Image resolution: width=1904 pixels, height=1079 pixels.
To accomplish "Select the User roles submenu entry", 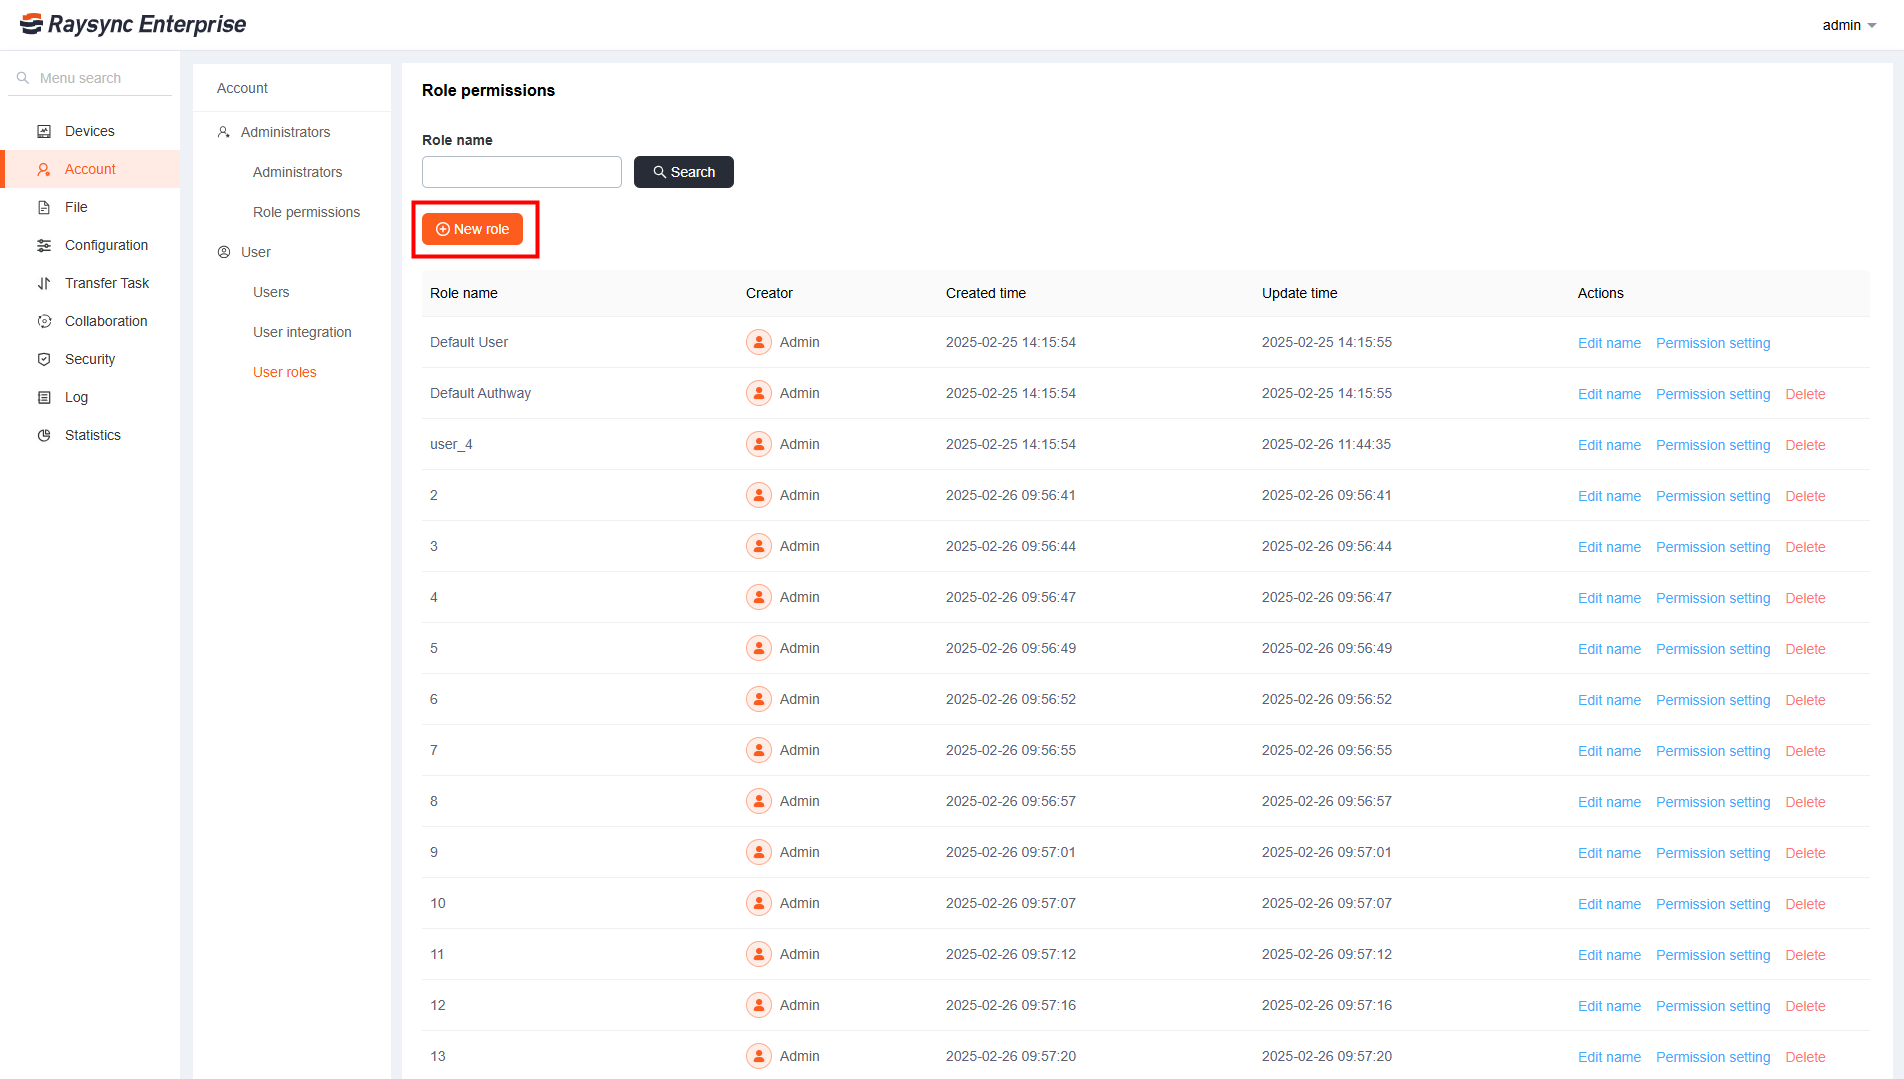I will (284, 372).
